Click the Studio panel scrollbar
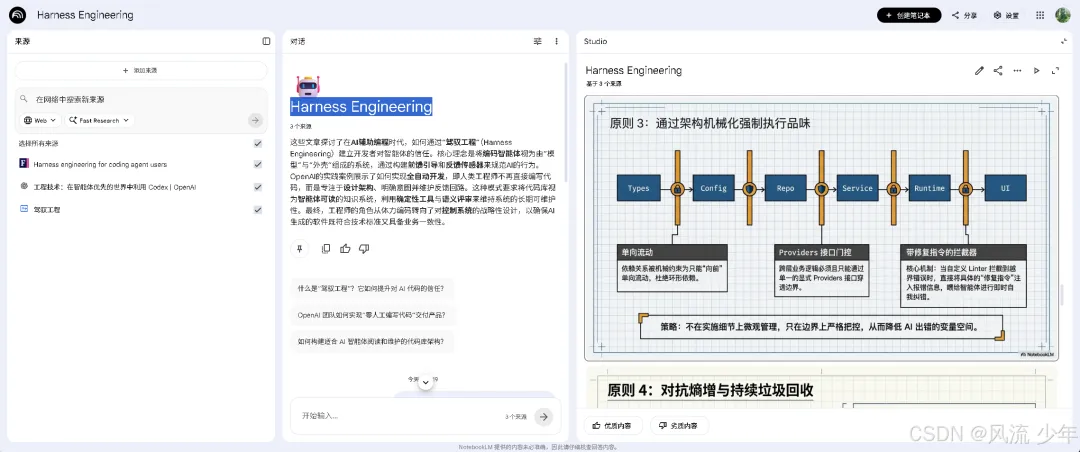Image resolution: width=1080 pixels, height=452 pixels. click(x=1063, y=294)
